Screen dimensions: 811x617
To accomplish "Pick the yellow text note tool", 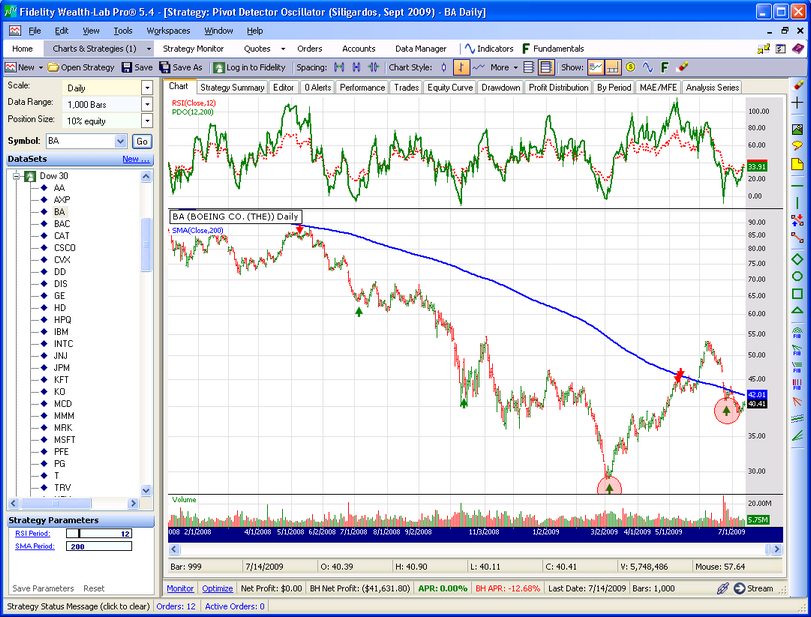I will tap(797, 164).
